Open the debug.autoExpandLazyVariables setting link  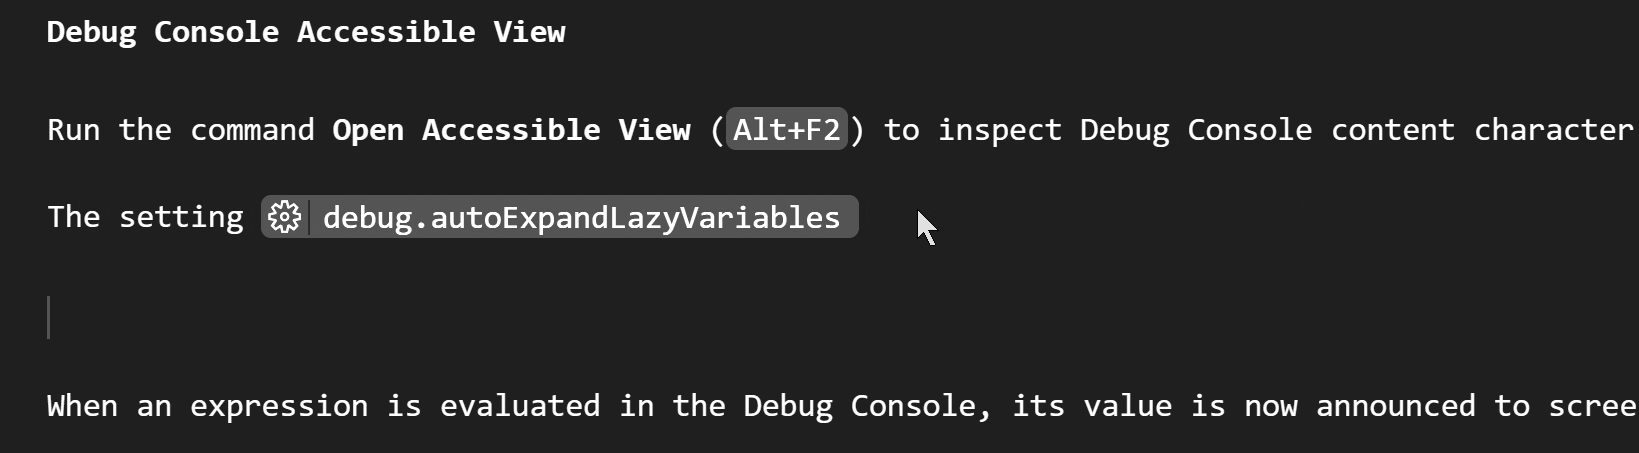581,217
